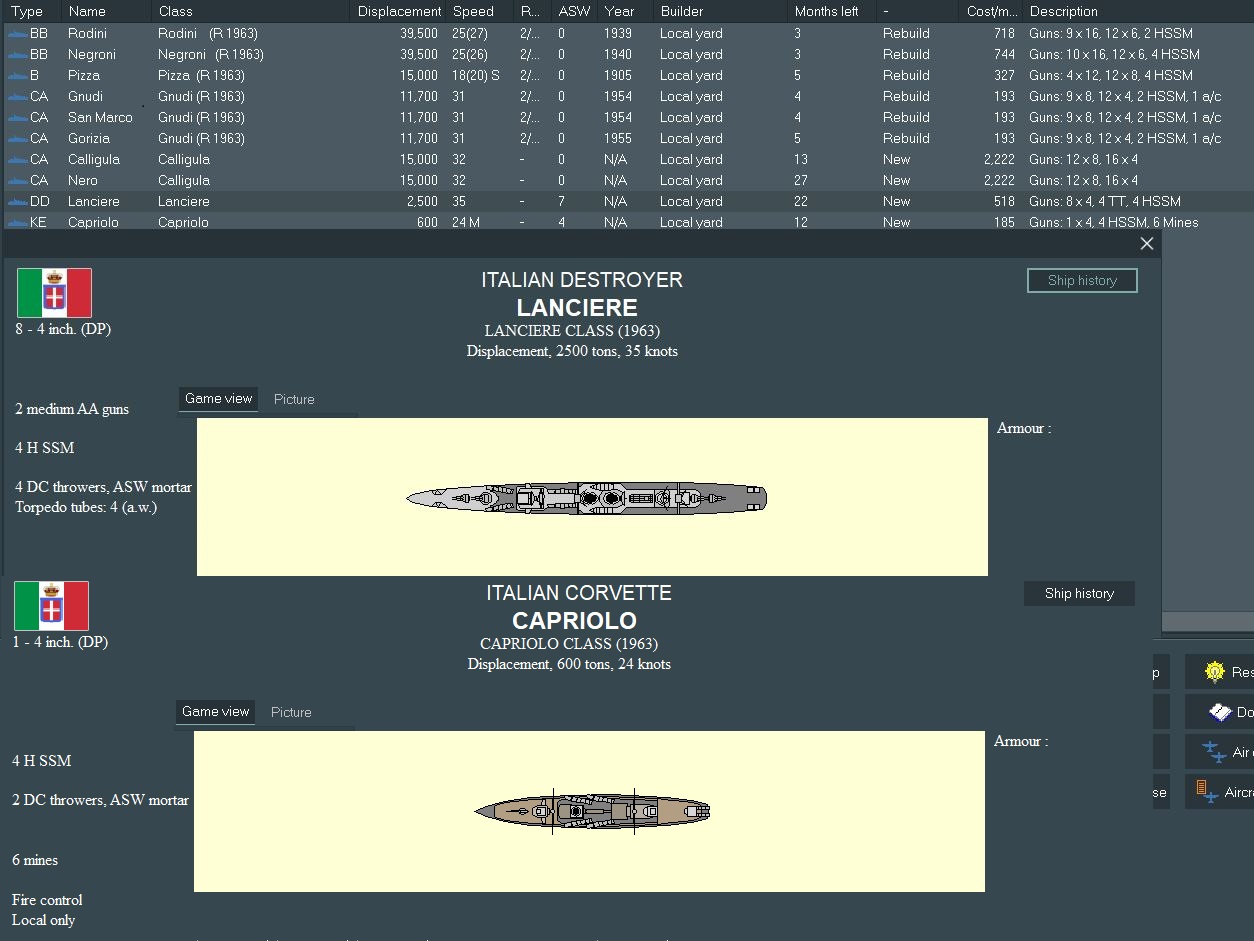The height and width of the screenshot is (941, 1254).
Task: Click the ship icon in the CA Calligula row
Action: click(x=17, y=159)
